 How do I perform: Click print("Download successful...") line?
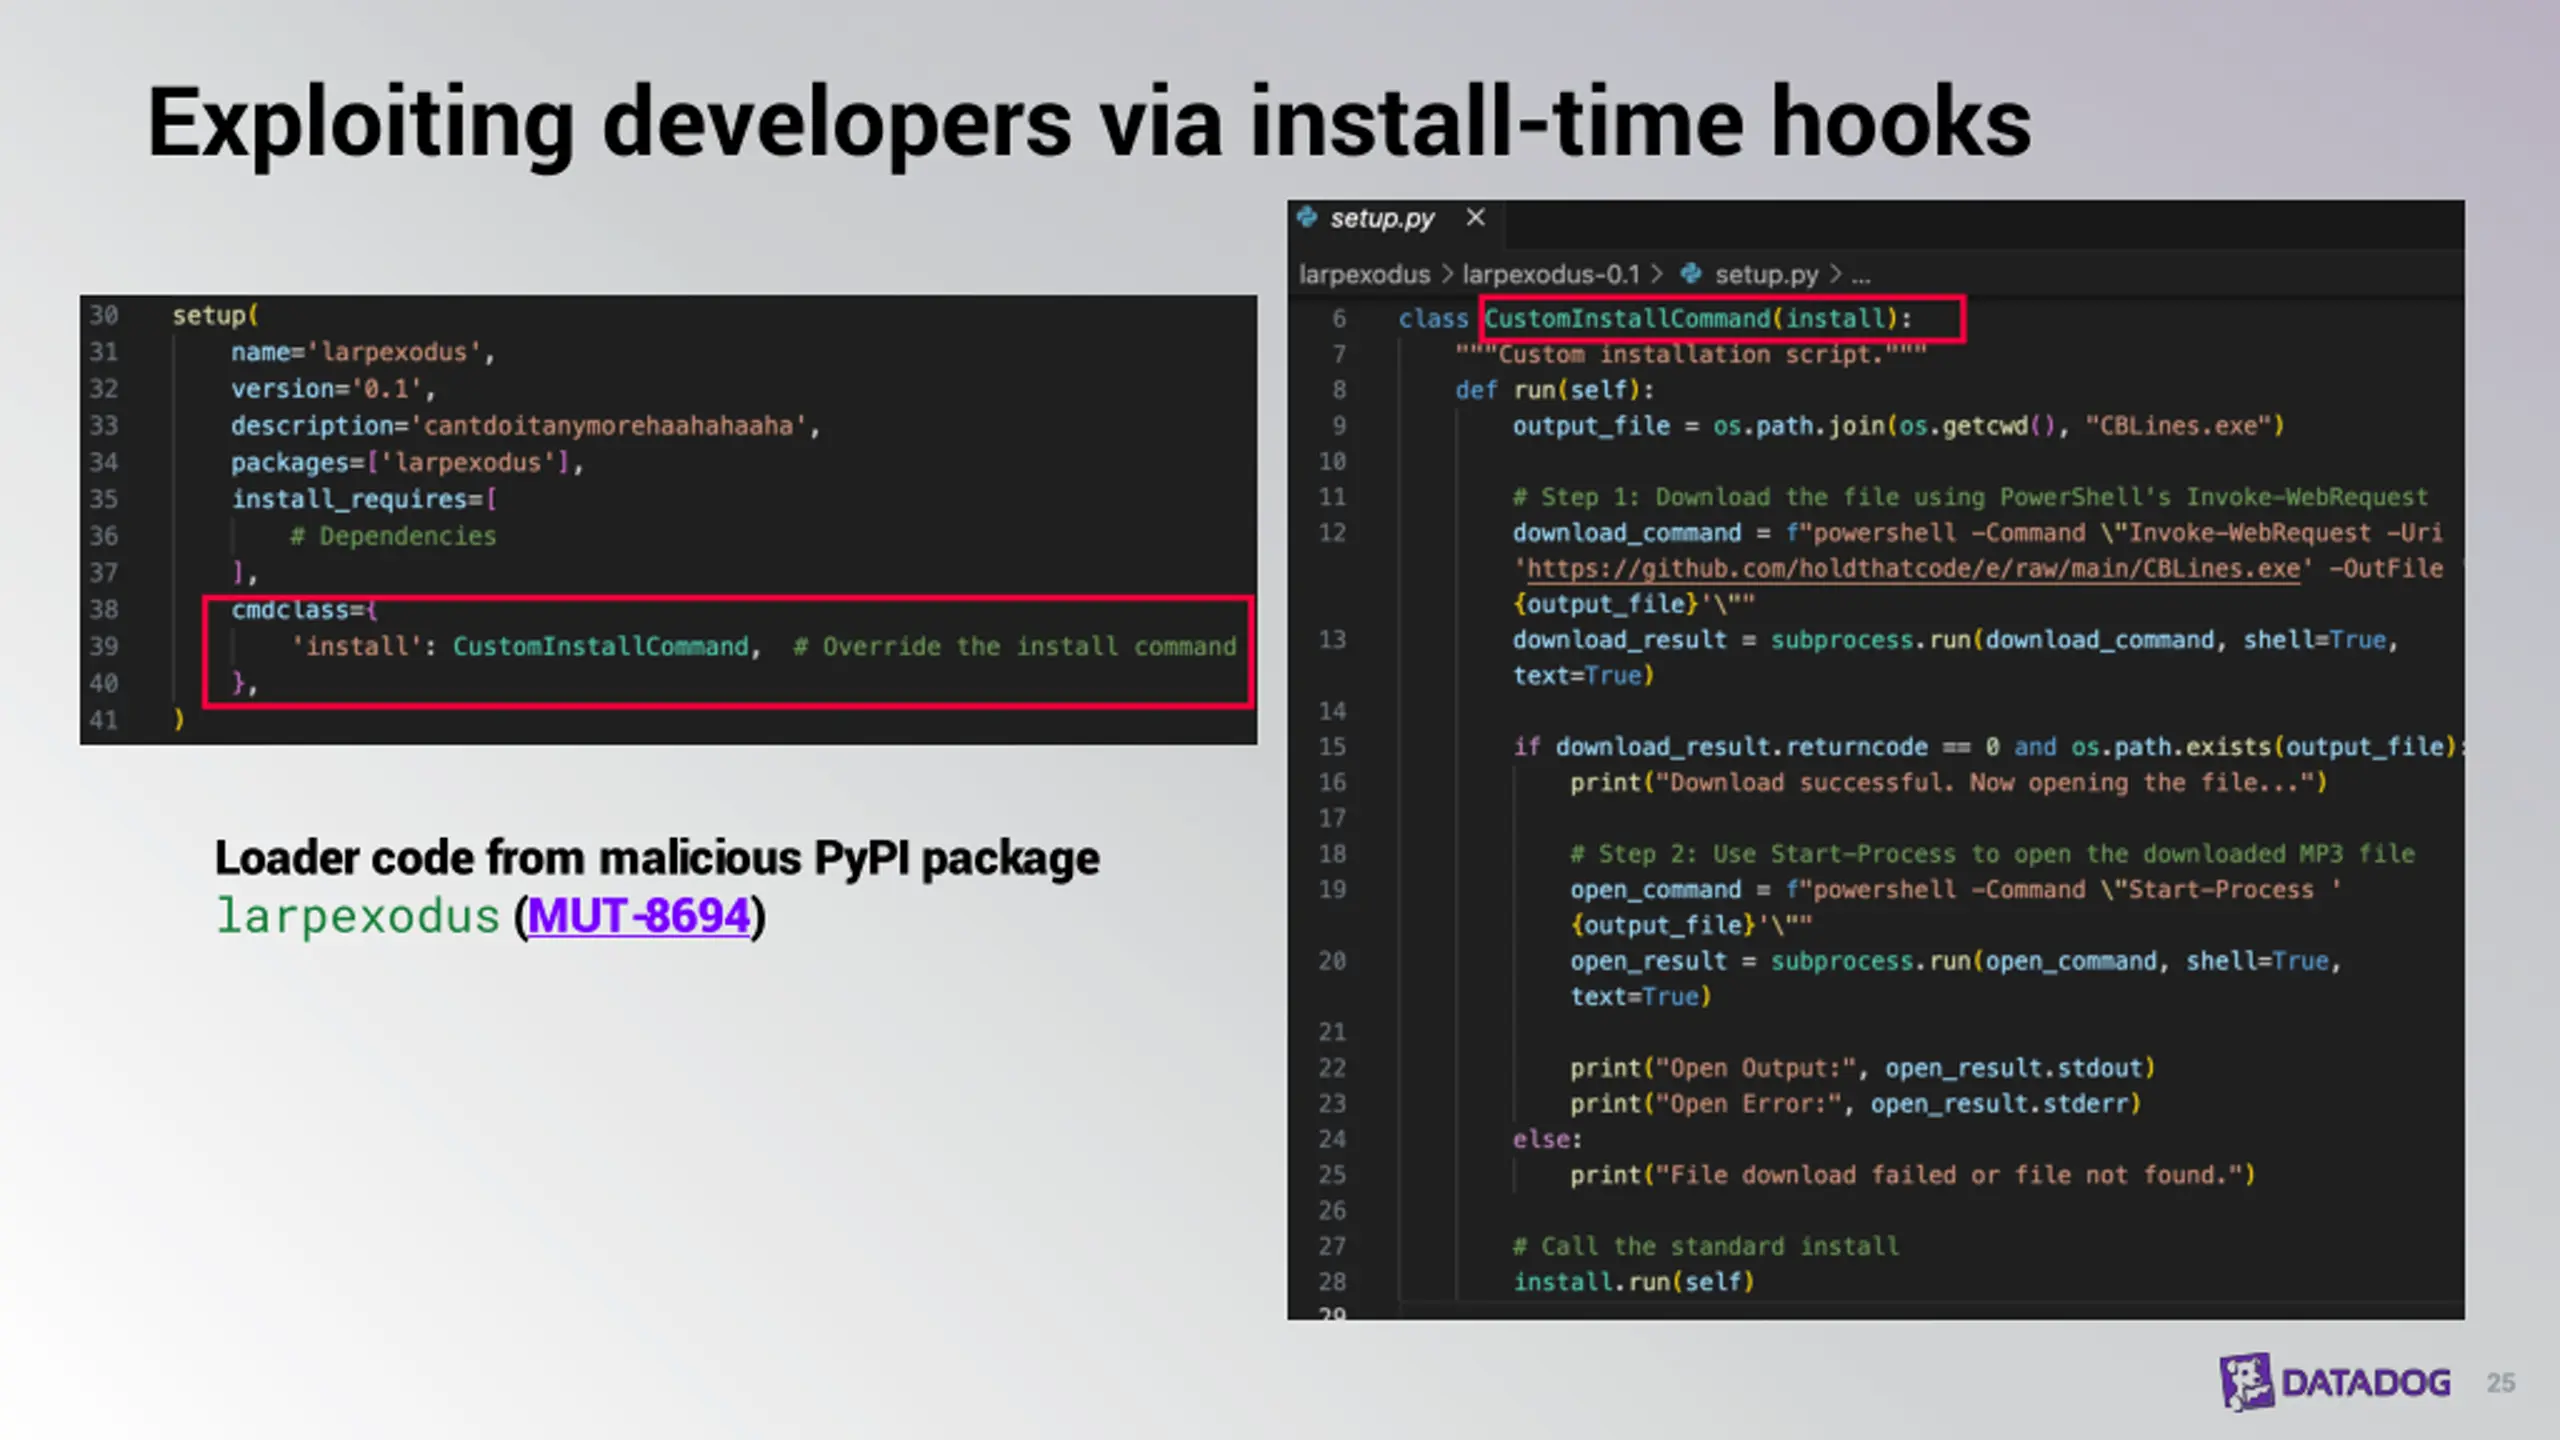coord(1948,783)
